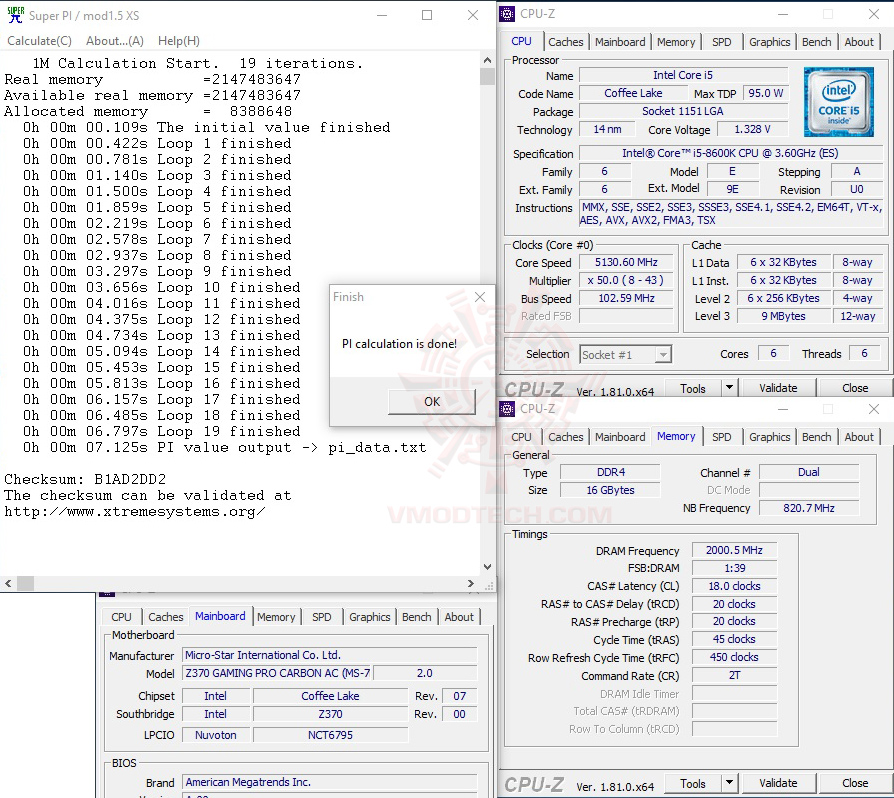The width and height of the screenshot is (894, 798).
Task: Open Memory tab in the Mainboard CPU-Z window
Action: point(276,617)
